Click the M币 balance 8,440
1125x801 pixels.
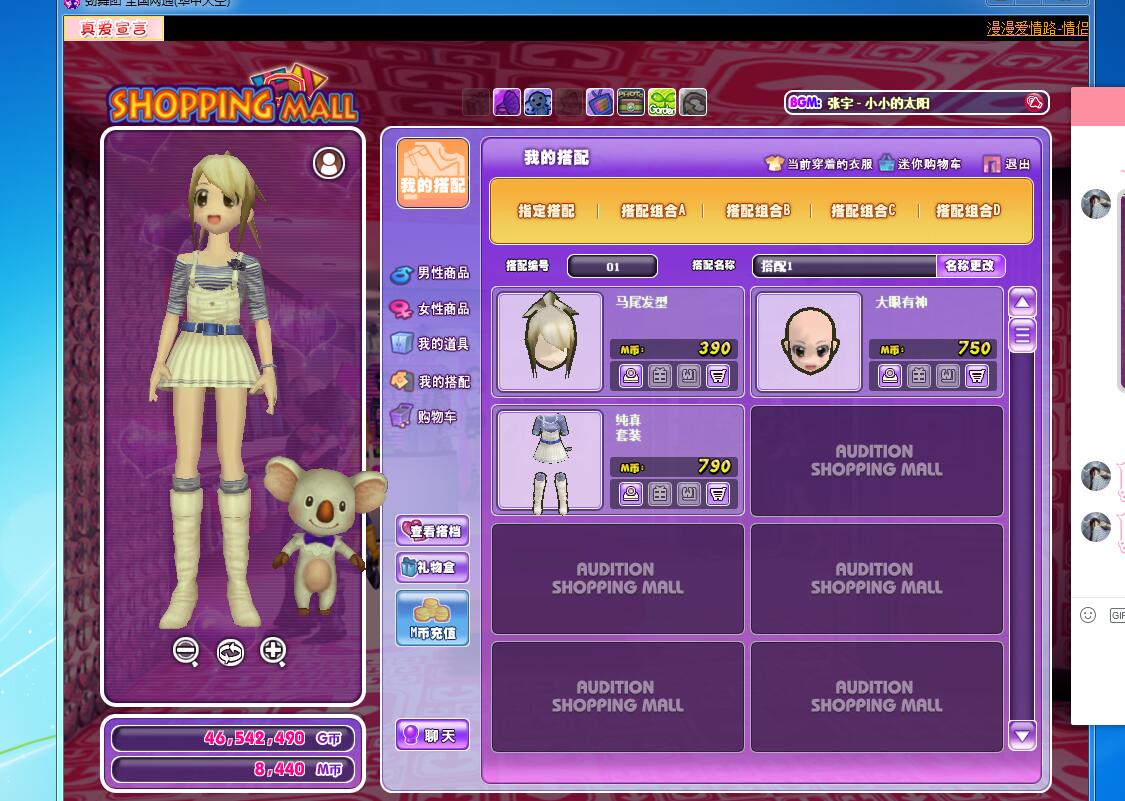tap(279, 769)
